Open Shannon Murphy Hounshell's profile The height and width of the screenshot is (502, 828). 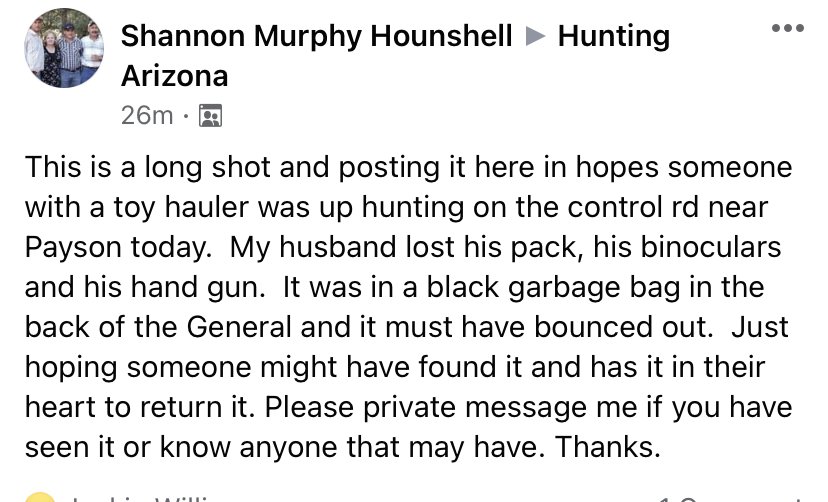316,36
